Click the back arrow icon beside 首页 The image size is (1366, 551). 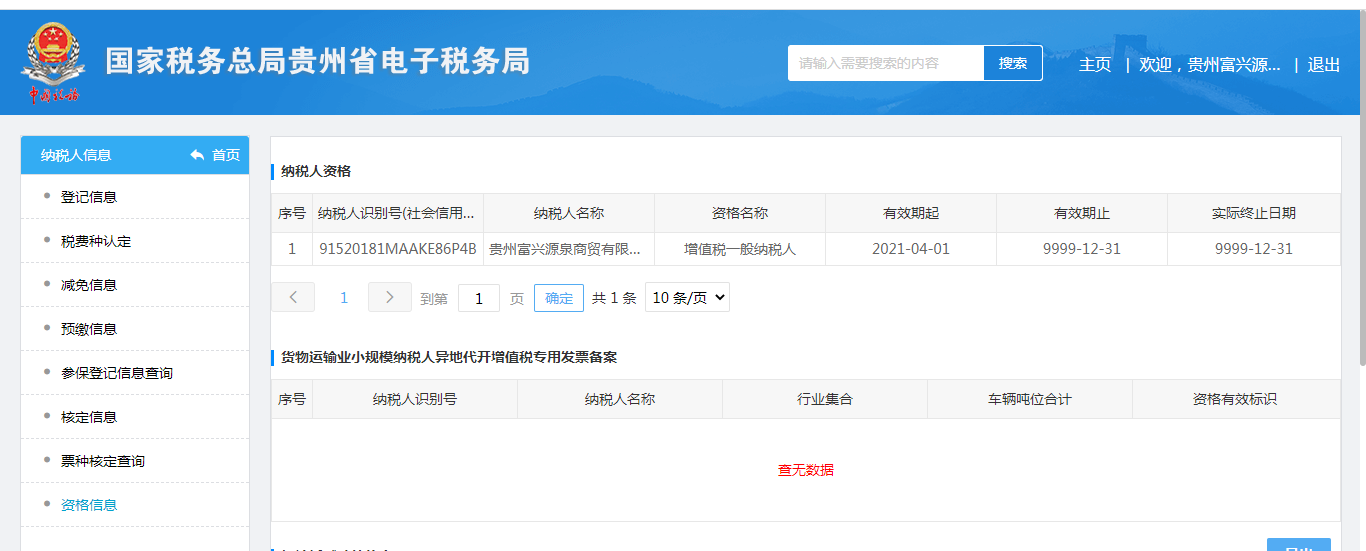pos(197,155)
